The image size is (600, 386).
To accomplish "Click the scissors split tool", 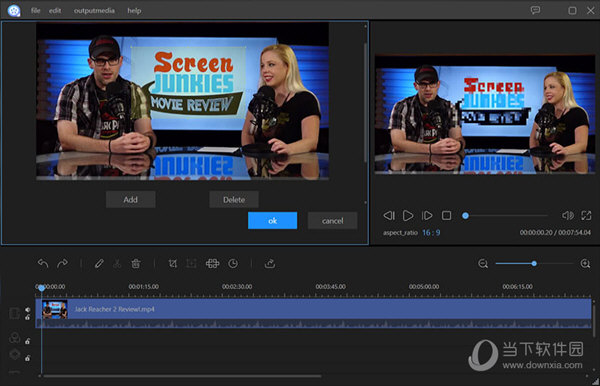I will coord(117,263).
